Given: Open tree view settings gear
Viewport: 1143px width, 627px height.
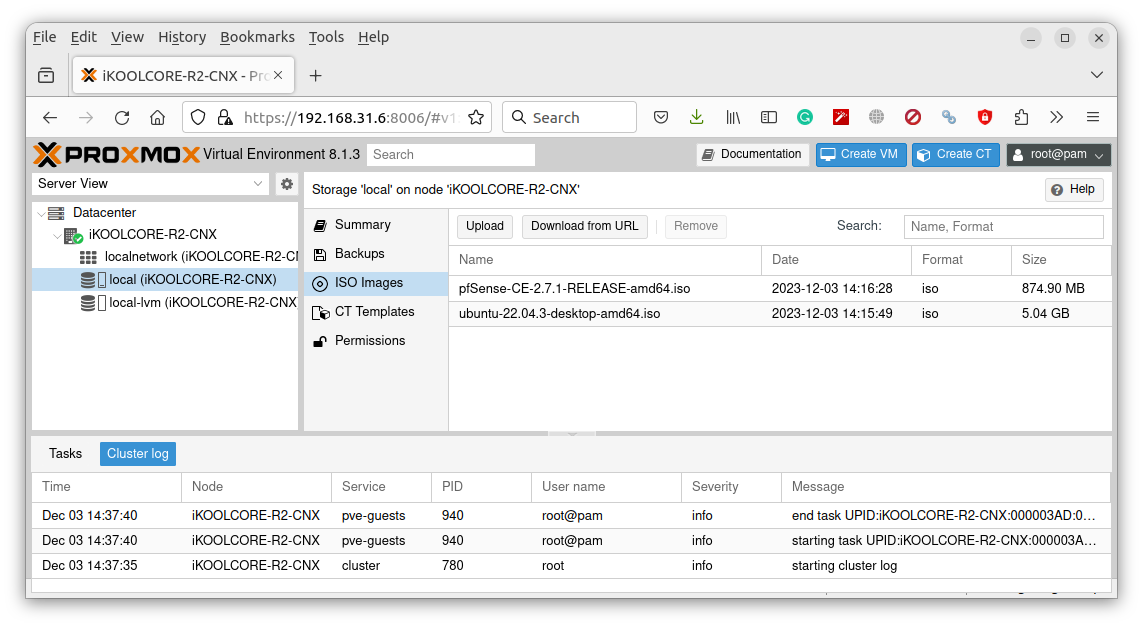Looking at the screenshot, I should [x=287, y=184].
